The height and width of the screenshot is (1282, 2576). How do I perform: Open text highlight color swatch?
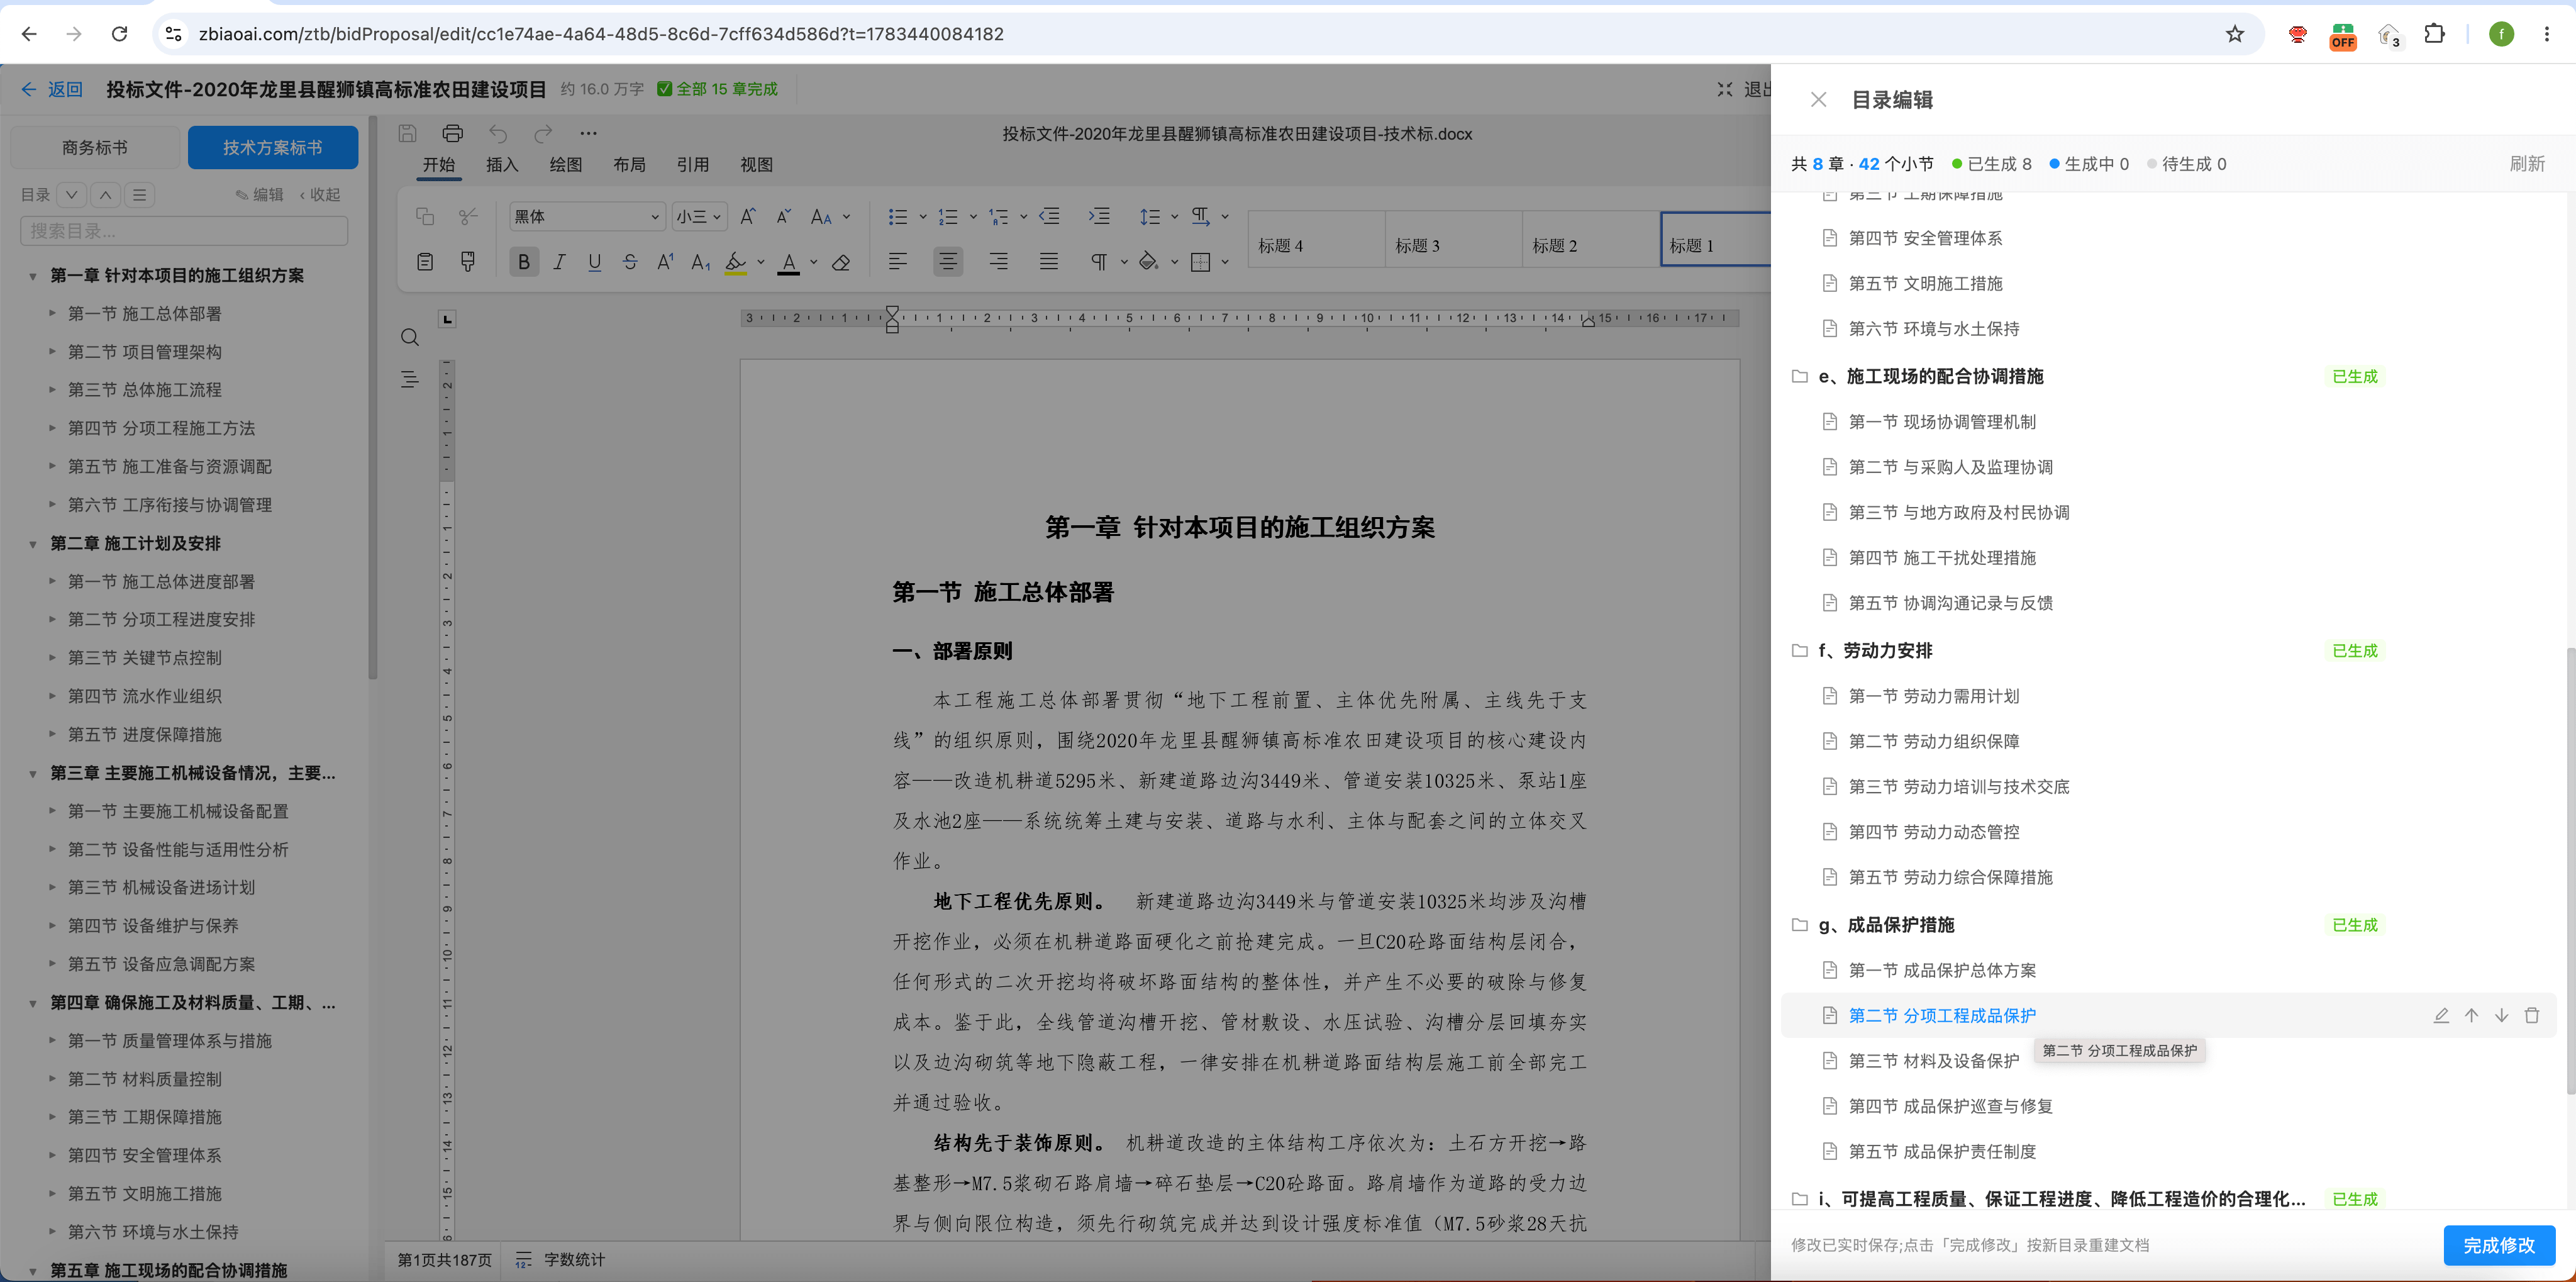(736, 262)
